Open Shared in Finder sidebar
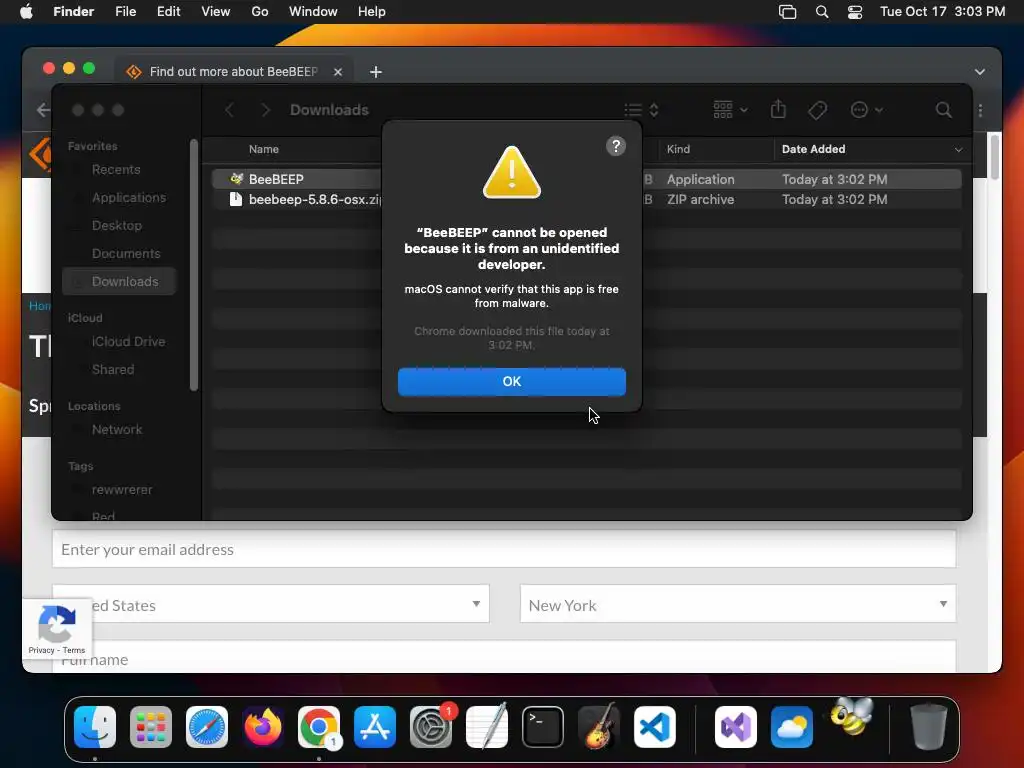Screen dimensions: 1024x768 click(113, 370)
